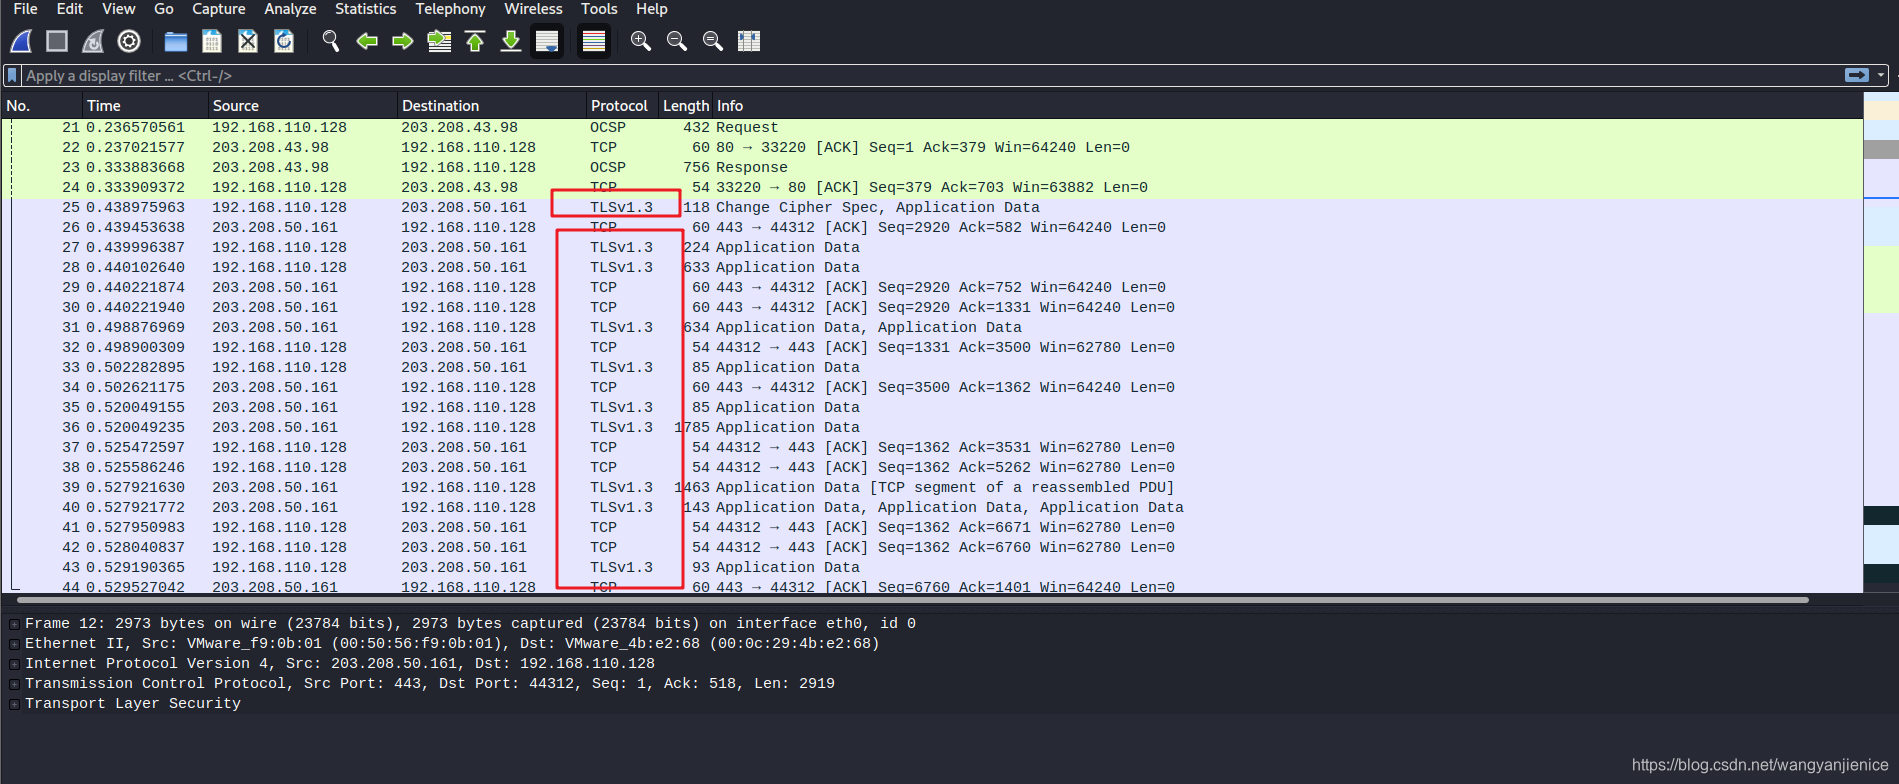The width and height of the screenshot is (1899, 784).
Task: Sort by the Source column header
Action: 303,106
